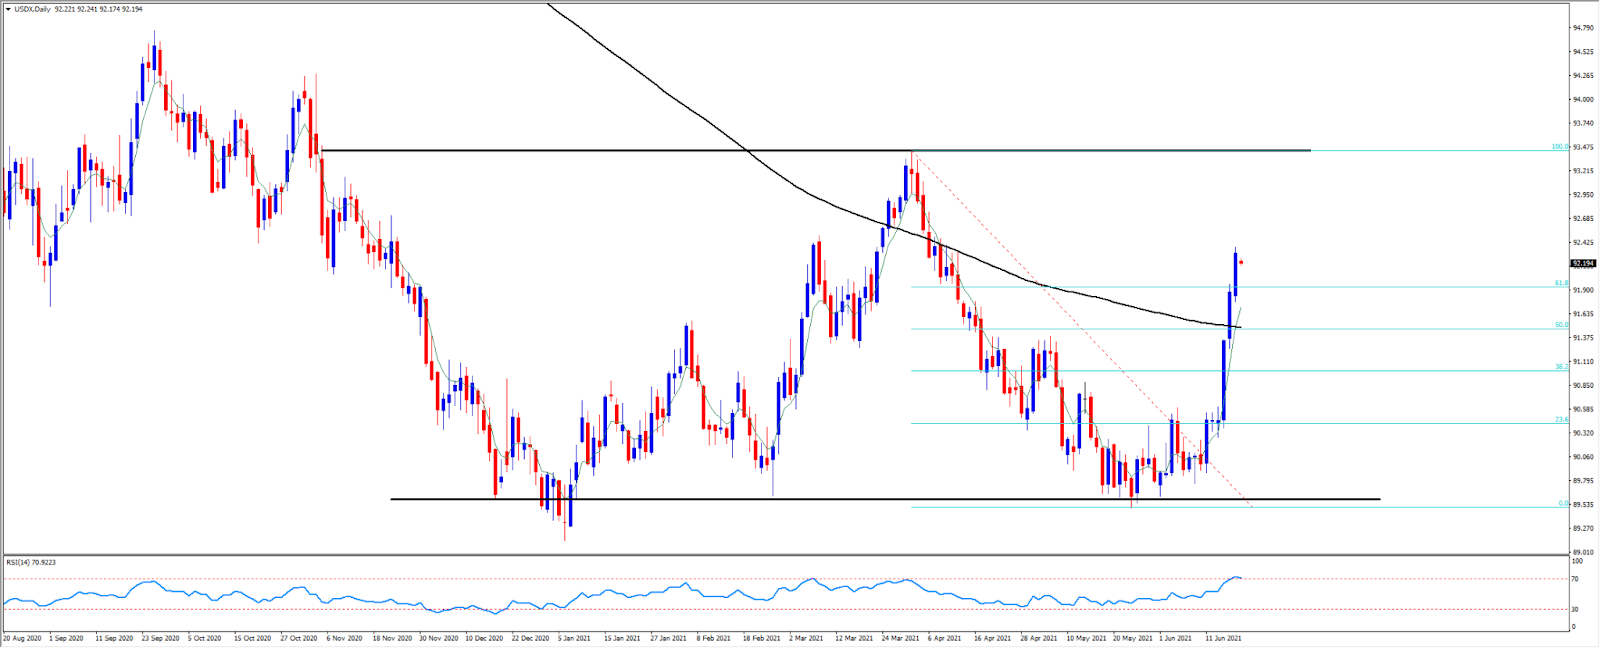1600x648 pixels.
Task: Click the current price tag 92.194
Action: pos(1582,264)
